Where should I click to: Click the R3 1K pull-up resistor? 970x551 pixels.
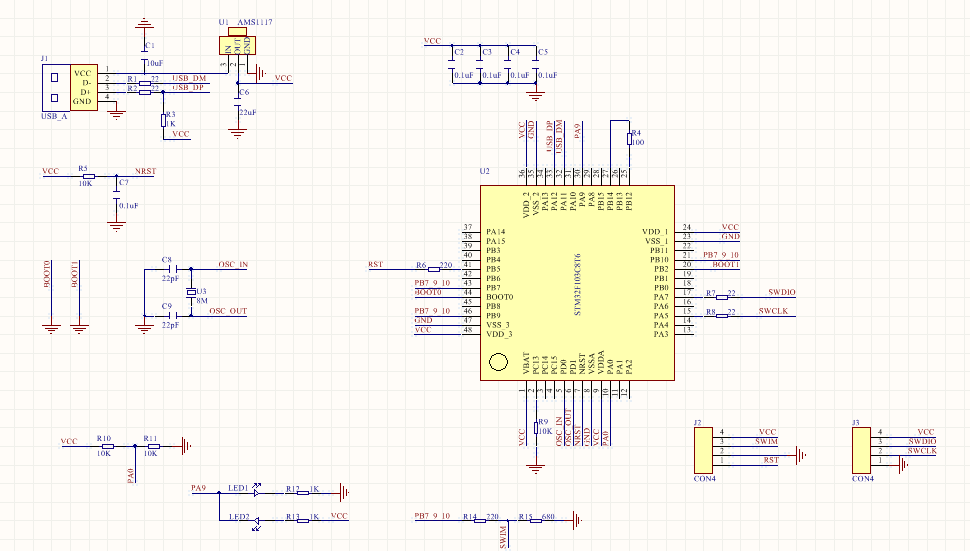(163, 121)
